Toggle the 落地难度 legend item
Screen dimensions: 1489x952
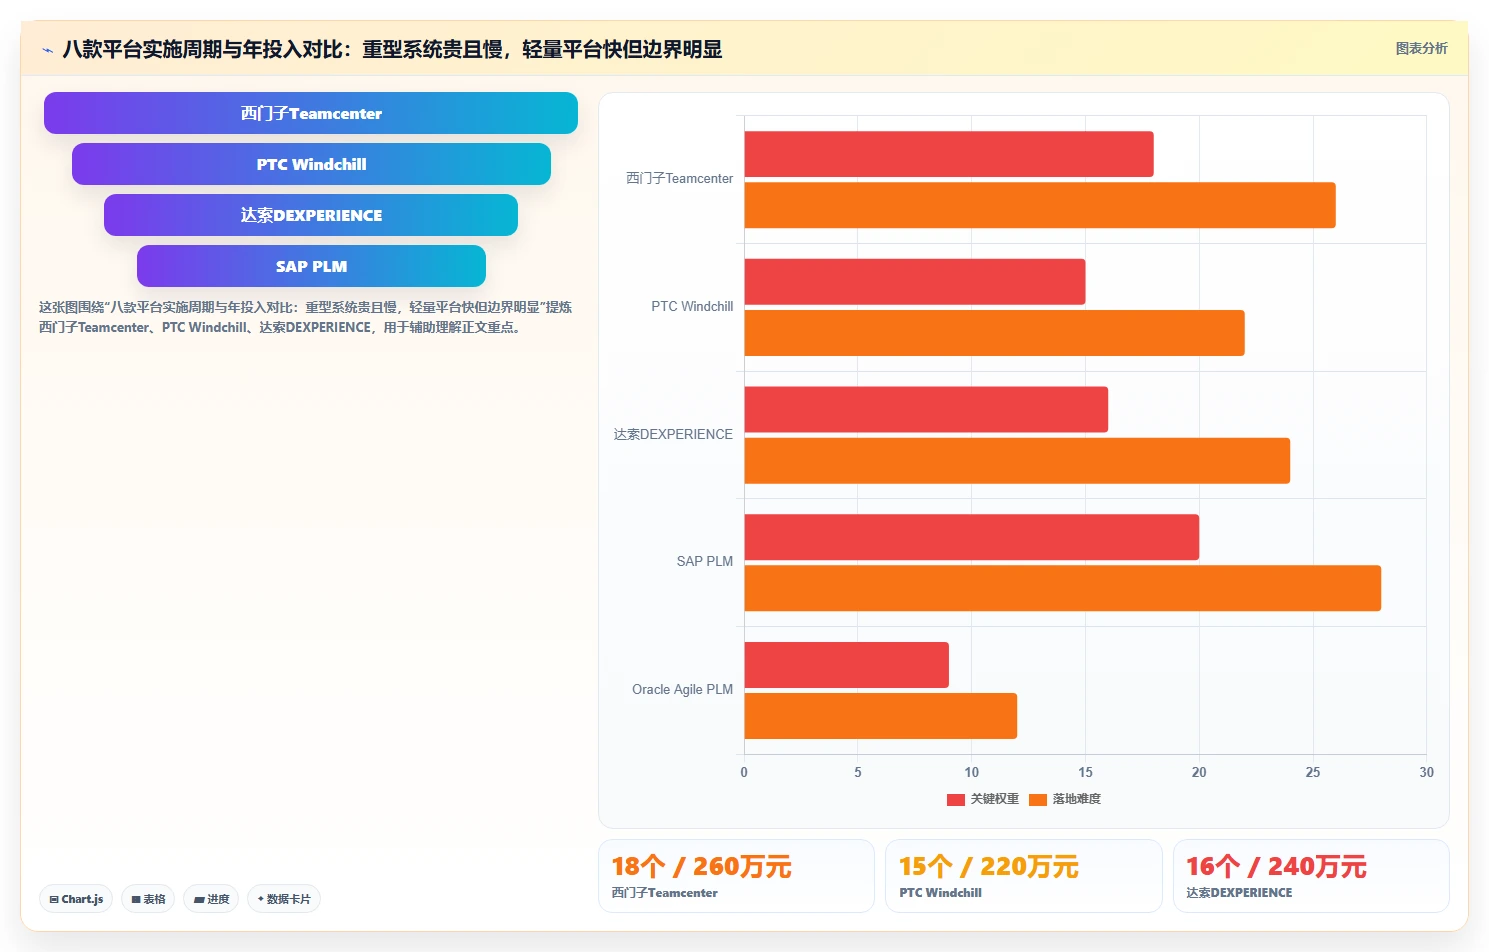[x=1065, y=799]
